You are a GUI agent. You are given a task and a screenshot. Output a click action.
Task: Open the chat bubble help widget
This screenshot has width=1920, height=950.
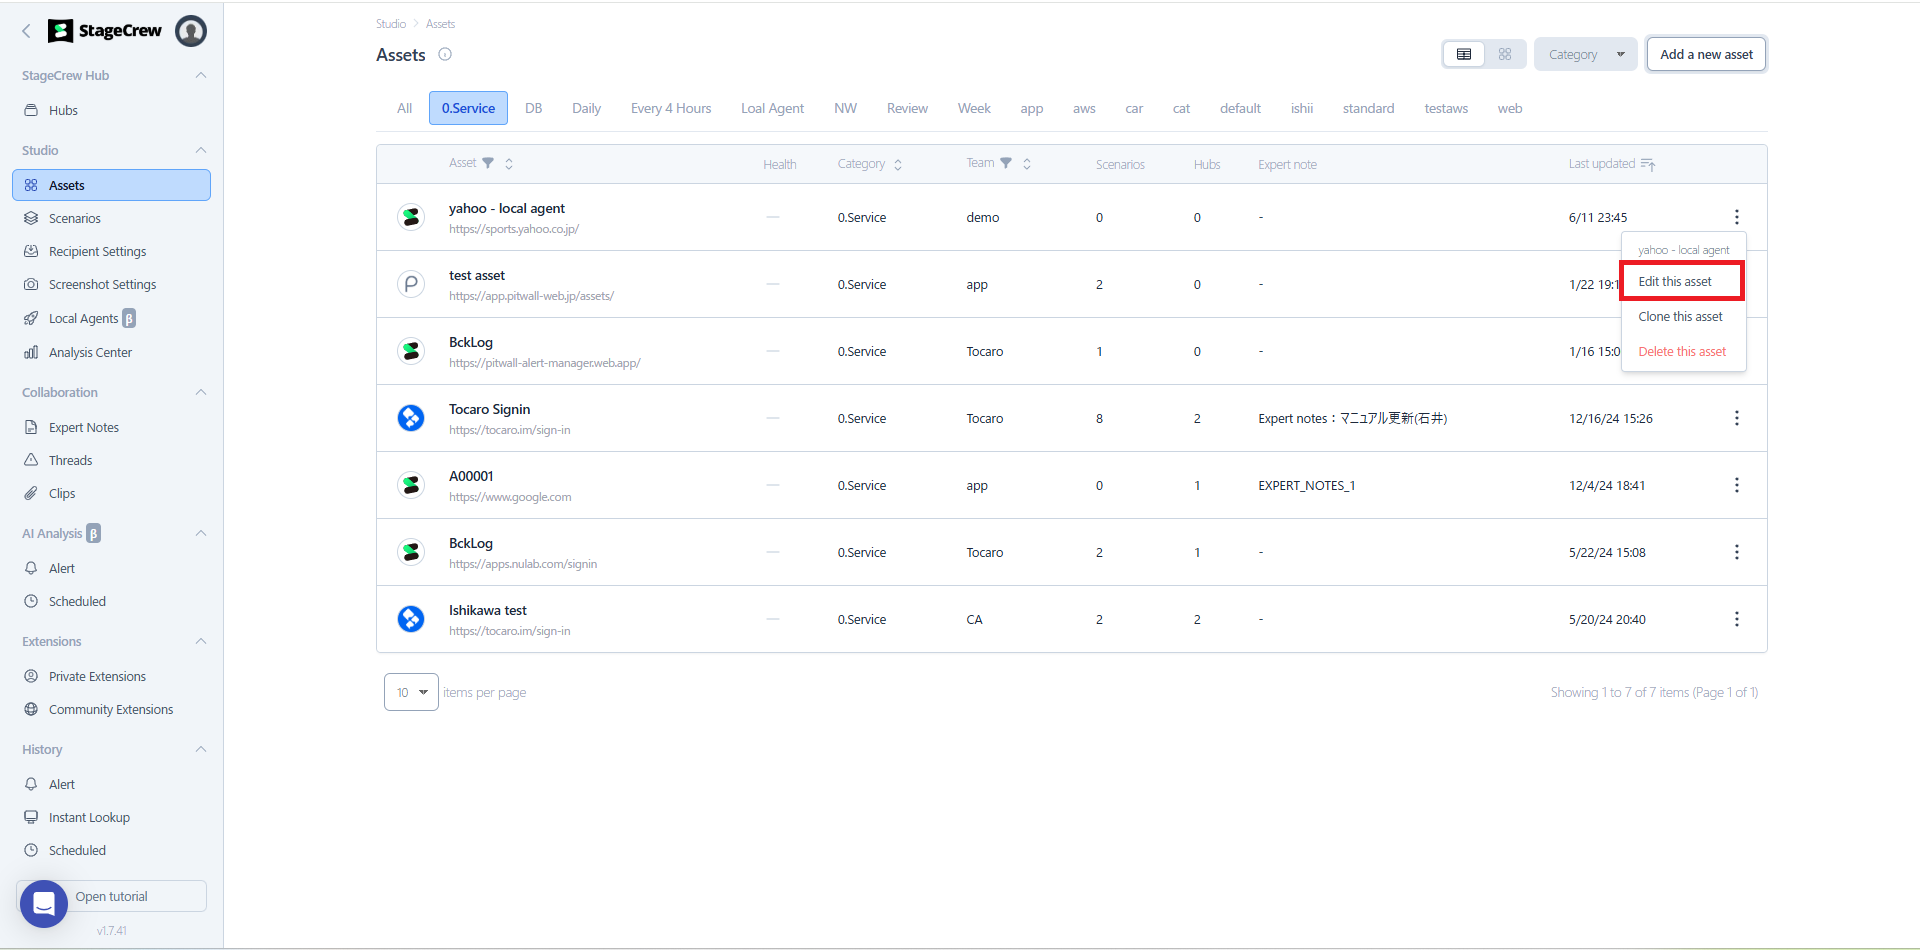coord(44,904)
